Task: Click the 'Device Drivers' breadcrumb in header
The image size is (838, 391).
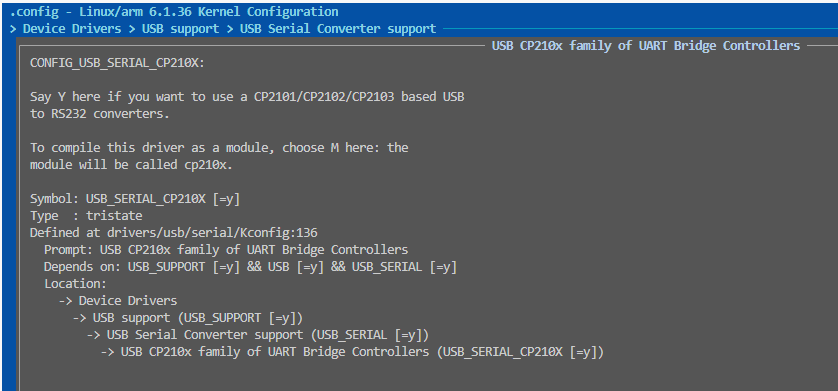Action: pyautogui.click(x=72, y=28)
